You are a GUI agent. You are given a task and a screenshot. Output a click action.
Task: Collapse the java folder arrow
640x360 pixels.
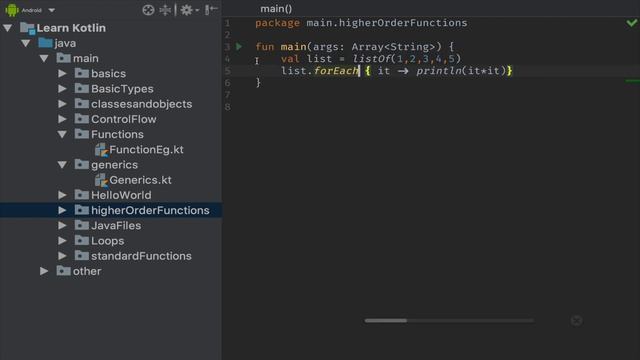26,43
